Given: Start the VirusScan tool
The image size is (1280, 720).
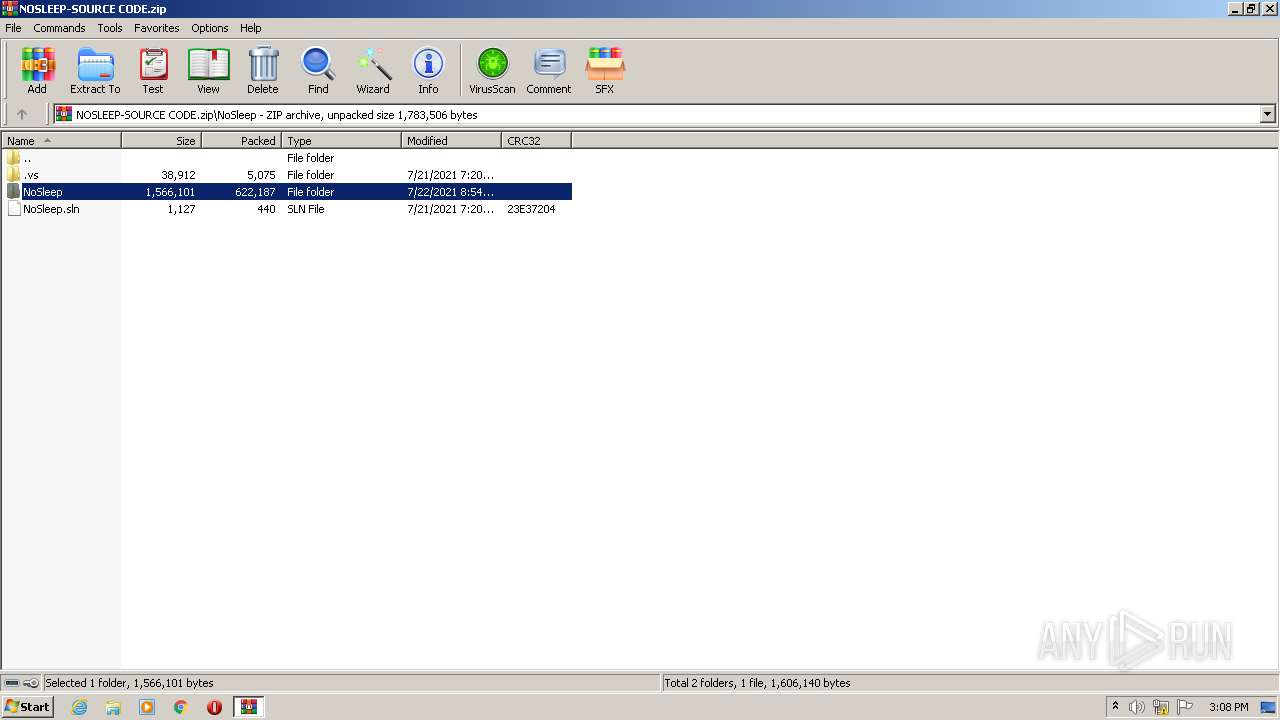Looking at the screenshot, I should 492,70.
